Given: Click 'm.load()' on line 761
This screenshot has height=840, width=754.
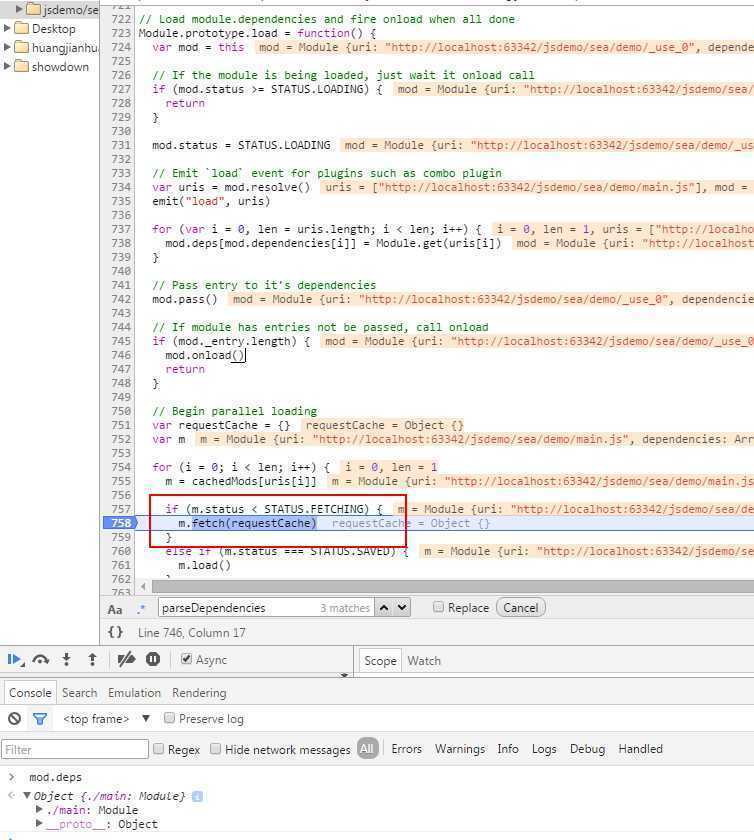Looking at the screenshot, I should click(x=204, y=565).
